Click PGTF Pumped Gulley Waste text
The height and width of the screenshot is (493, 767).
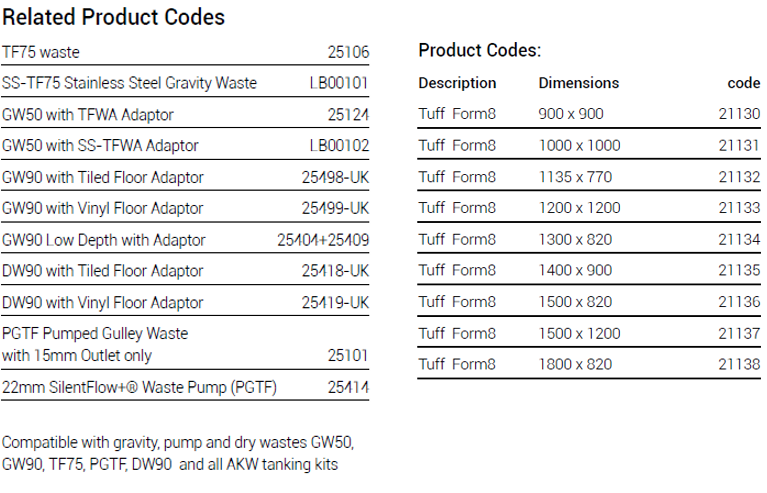click(x=95, y=334)
